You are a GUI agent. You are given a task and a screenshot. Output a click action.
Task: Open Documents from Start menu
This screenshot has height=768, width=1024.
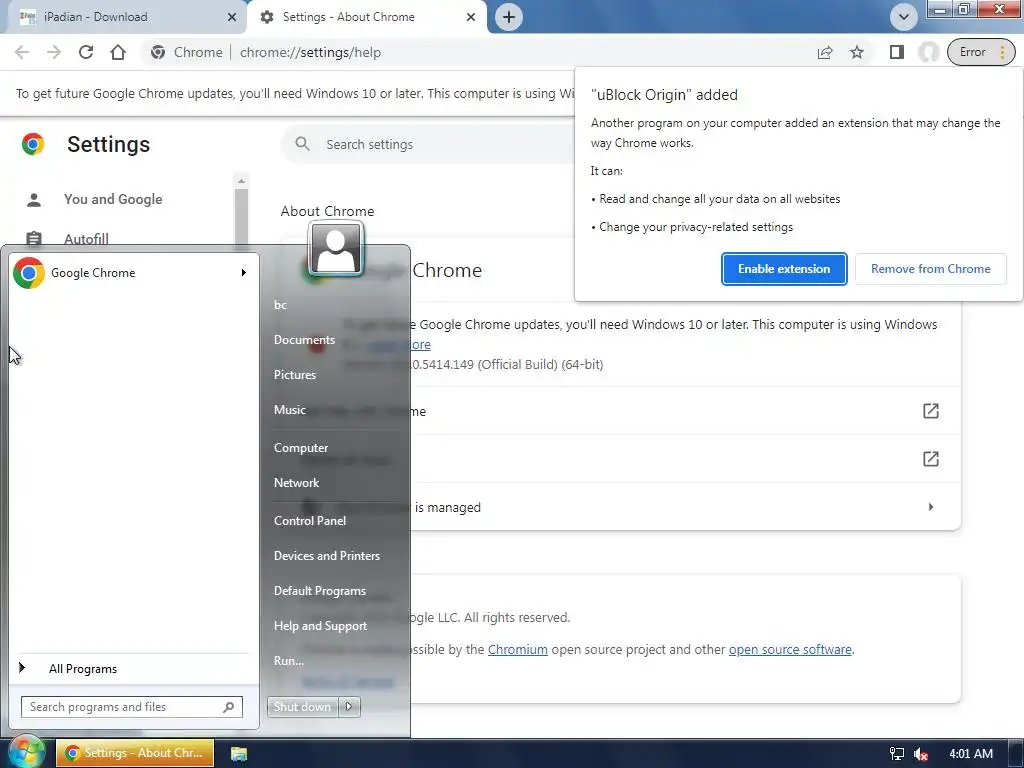pos(304,340)
